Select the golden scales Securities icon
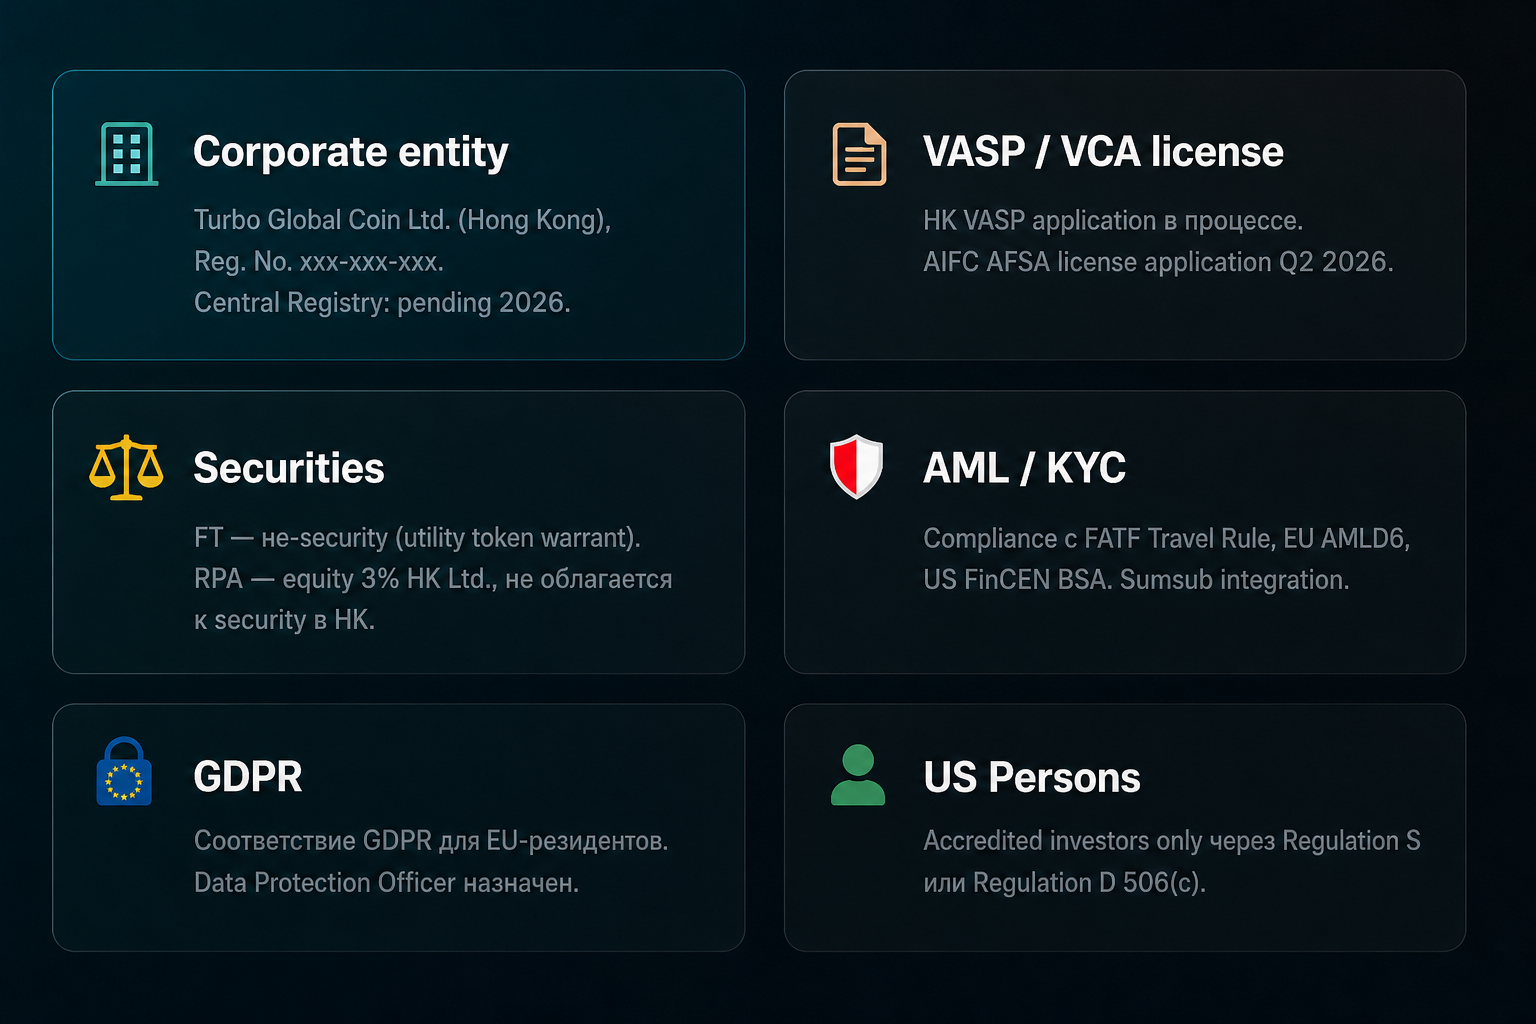The height and width of the screenshot is (1024, 1536). 126,467
